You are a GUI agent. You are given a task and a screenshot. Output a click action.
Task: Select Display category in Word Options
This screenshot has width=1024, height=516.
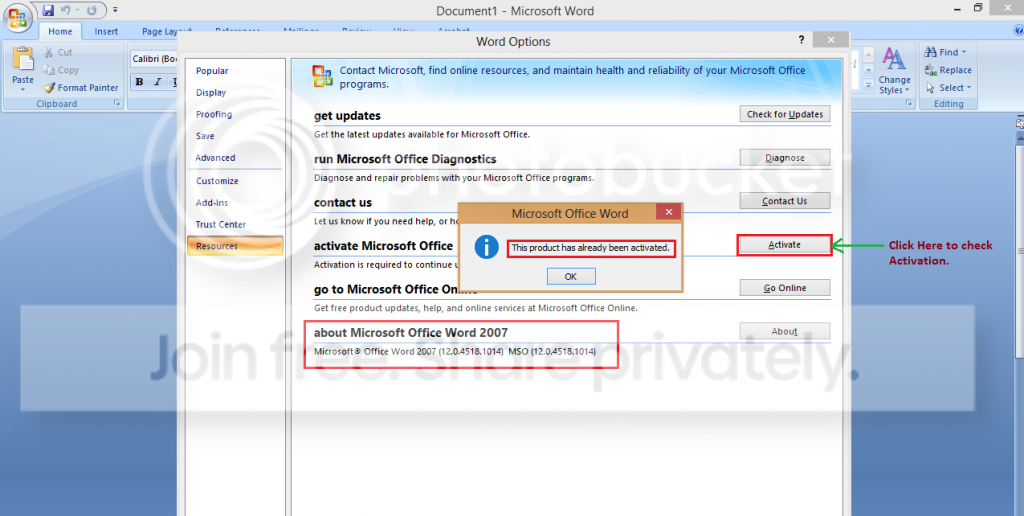click(211, 93)
